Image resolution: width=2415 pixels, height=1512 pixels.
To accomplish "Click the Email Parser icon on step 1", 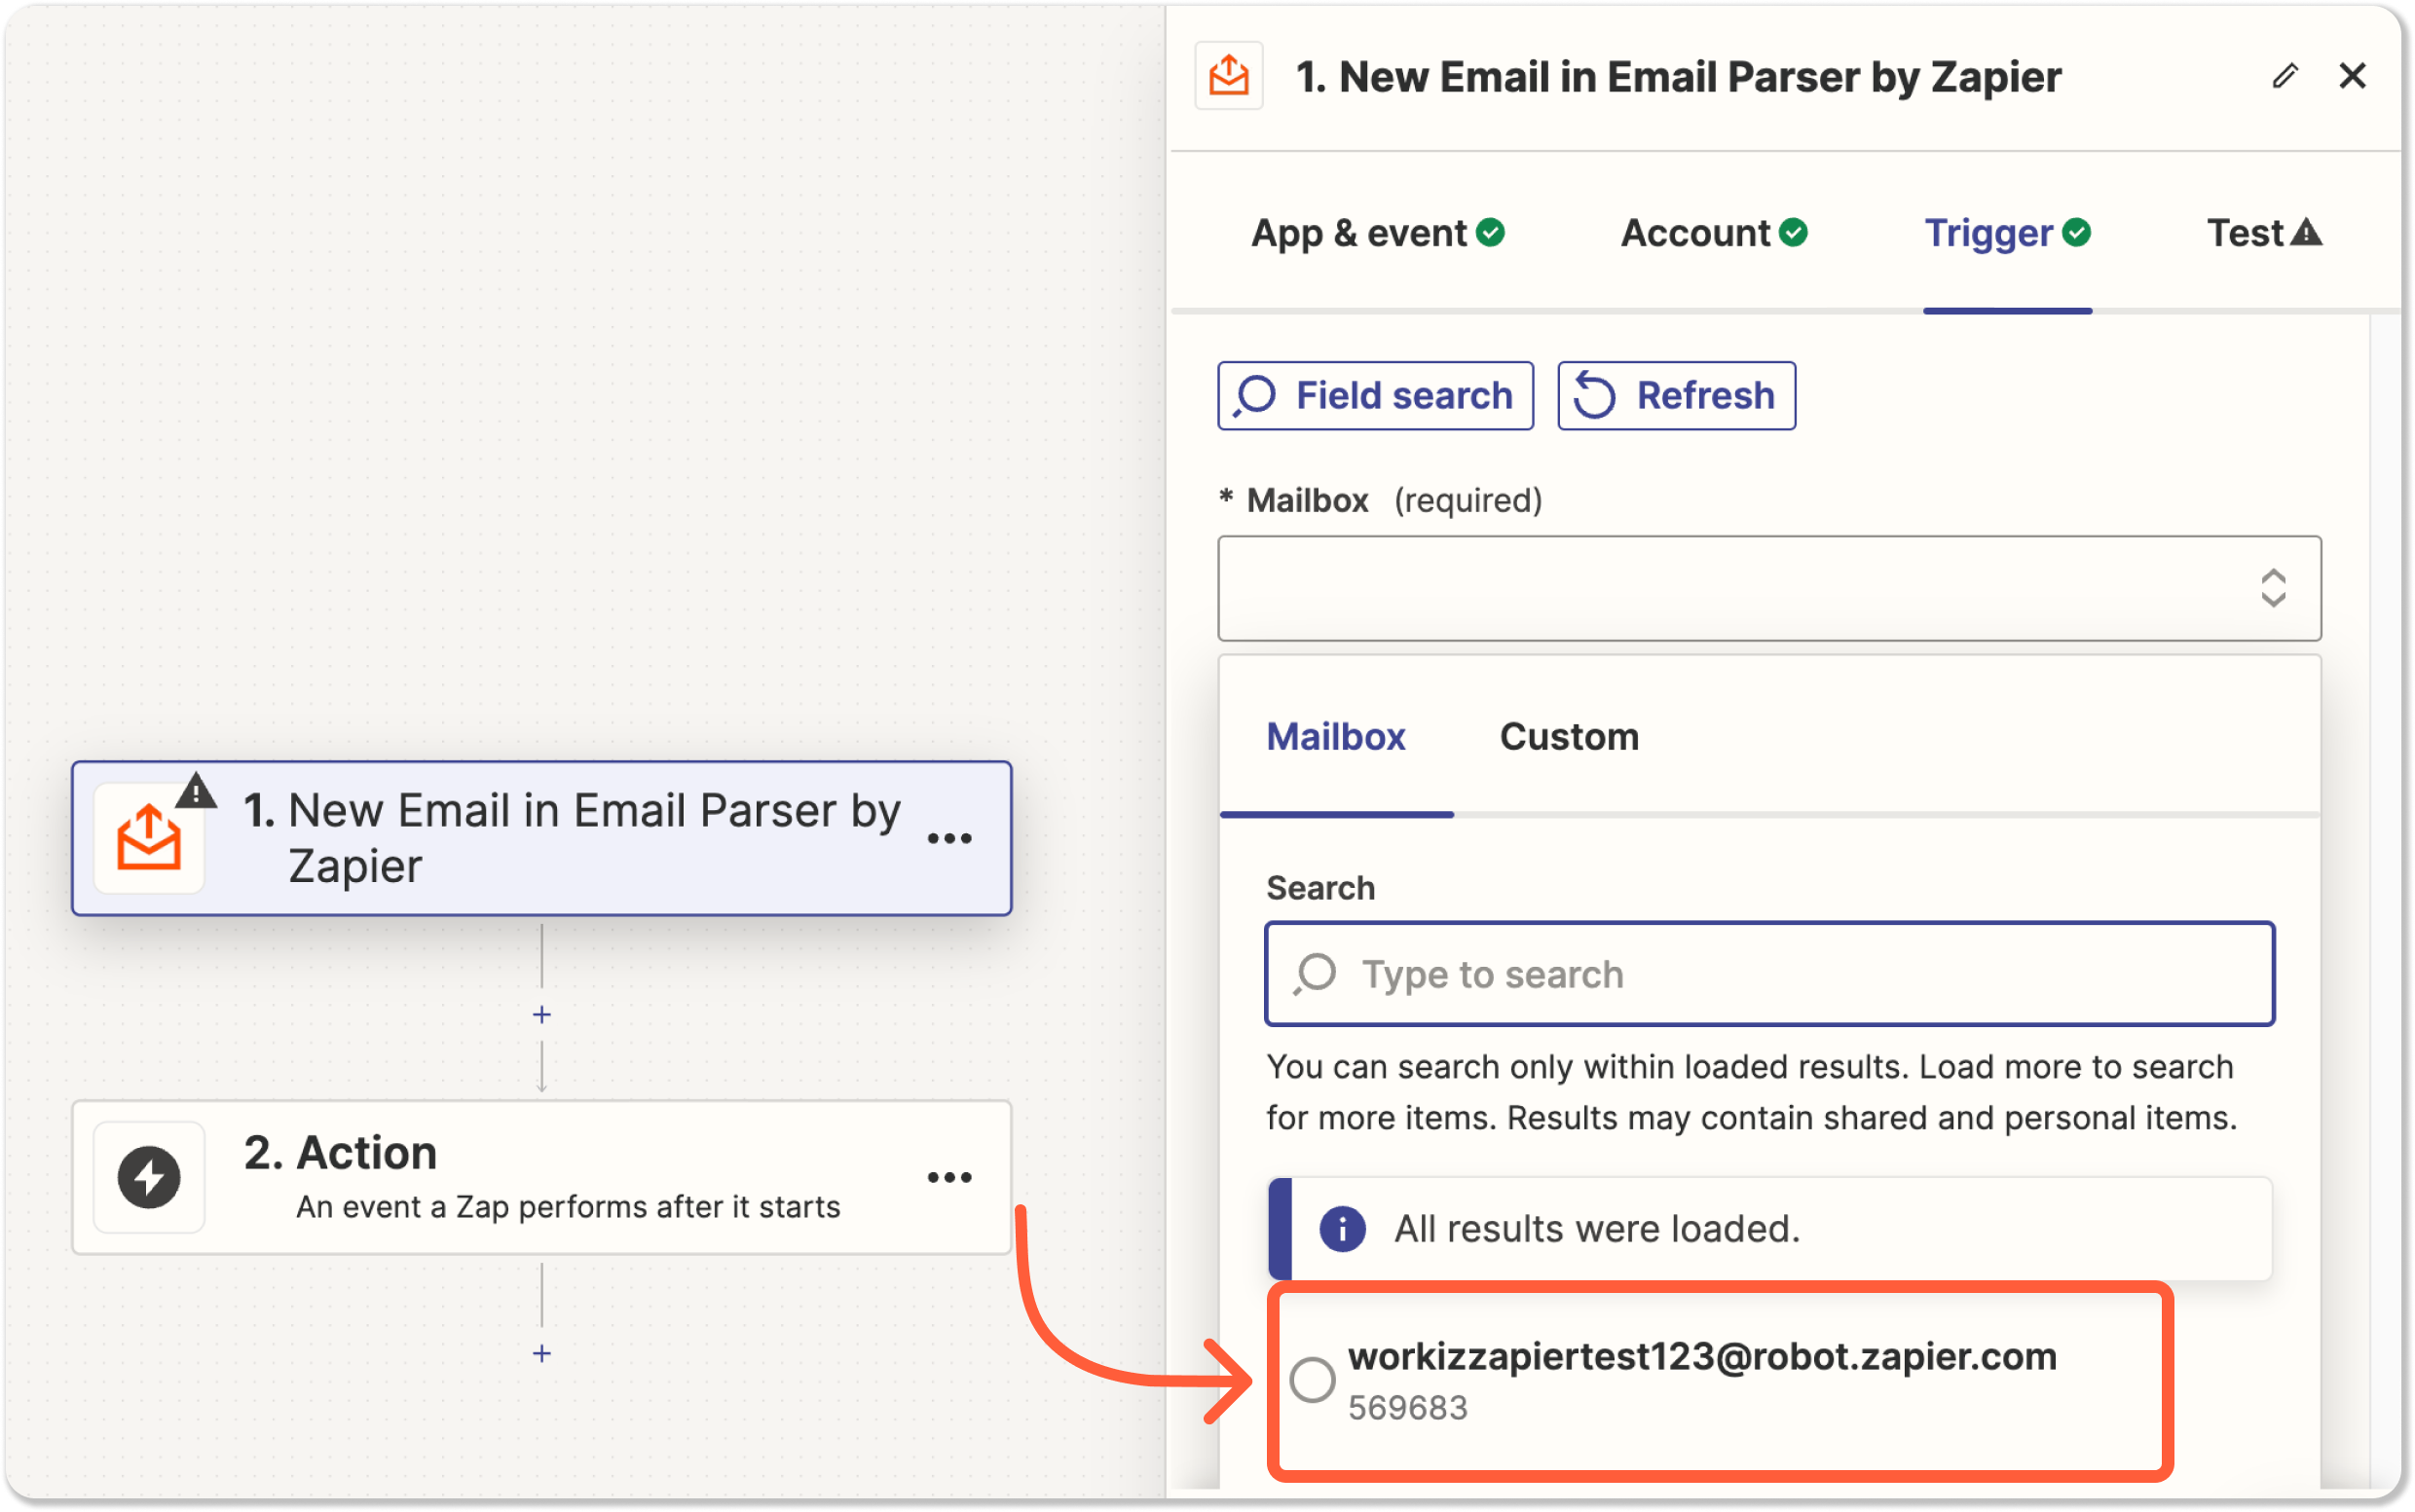I will coord(149,838).
